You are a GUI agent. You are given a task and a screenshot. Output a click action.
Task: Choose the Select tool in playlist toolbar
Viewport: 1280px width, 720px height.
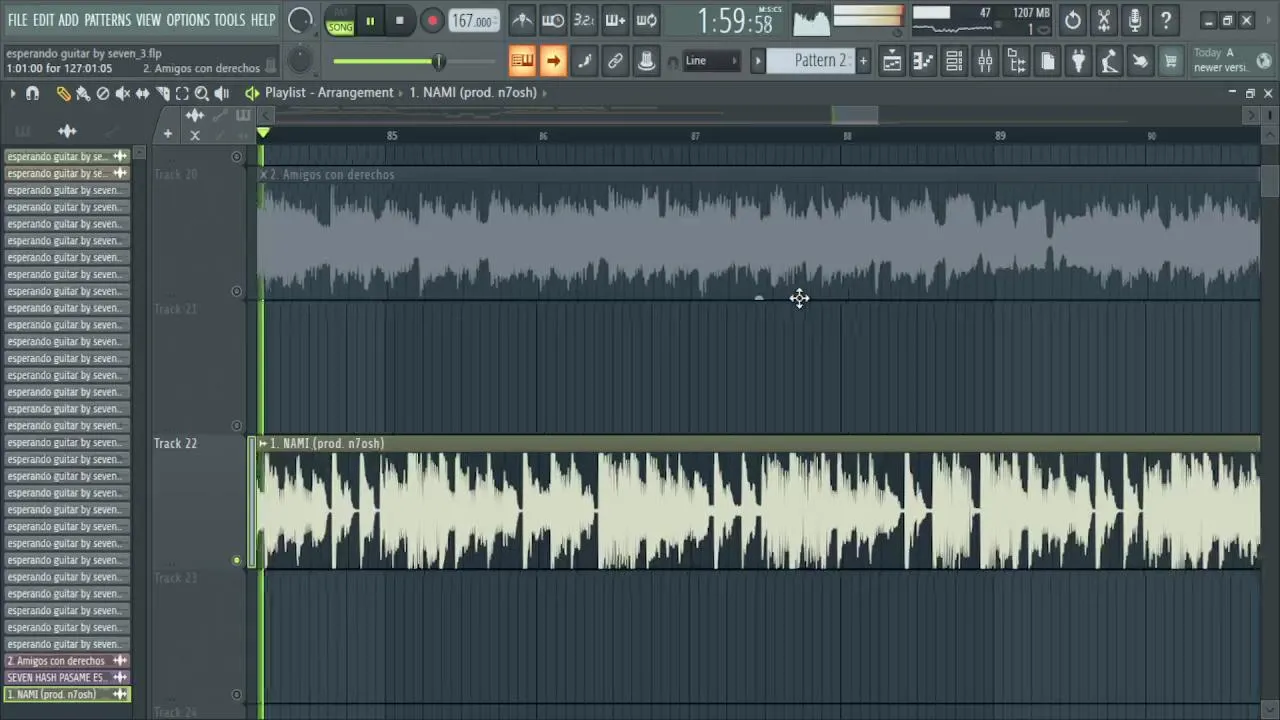[x=182, y=93]
